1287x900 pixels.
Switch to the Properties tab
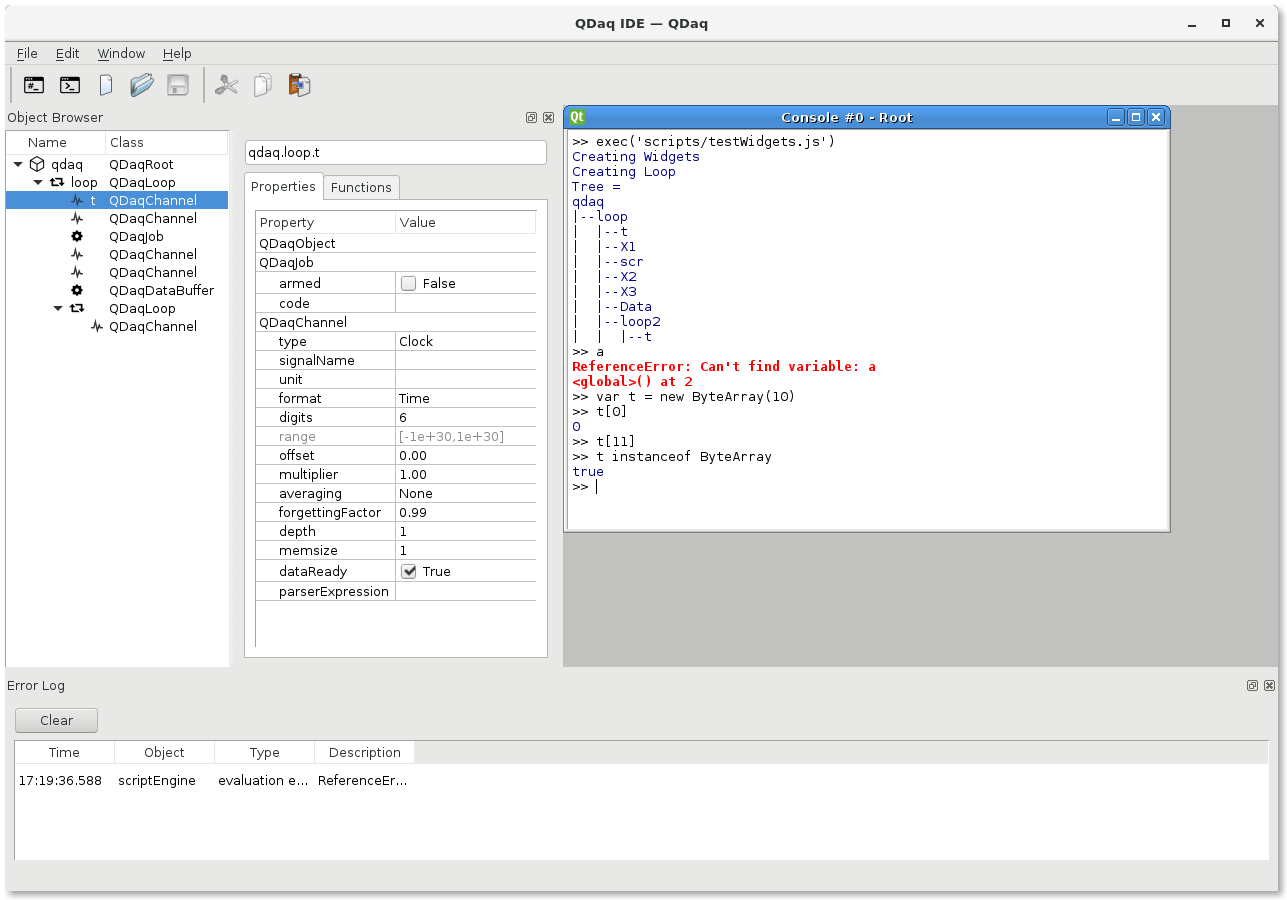283,186
